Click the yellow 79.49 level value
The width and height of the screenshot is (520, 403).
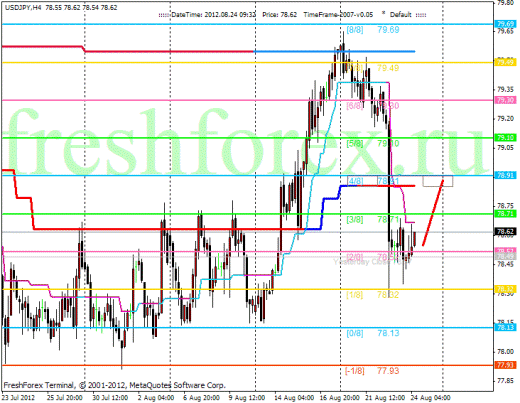pyautogui.click(x=388, y=68)
